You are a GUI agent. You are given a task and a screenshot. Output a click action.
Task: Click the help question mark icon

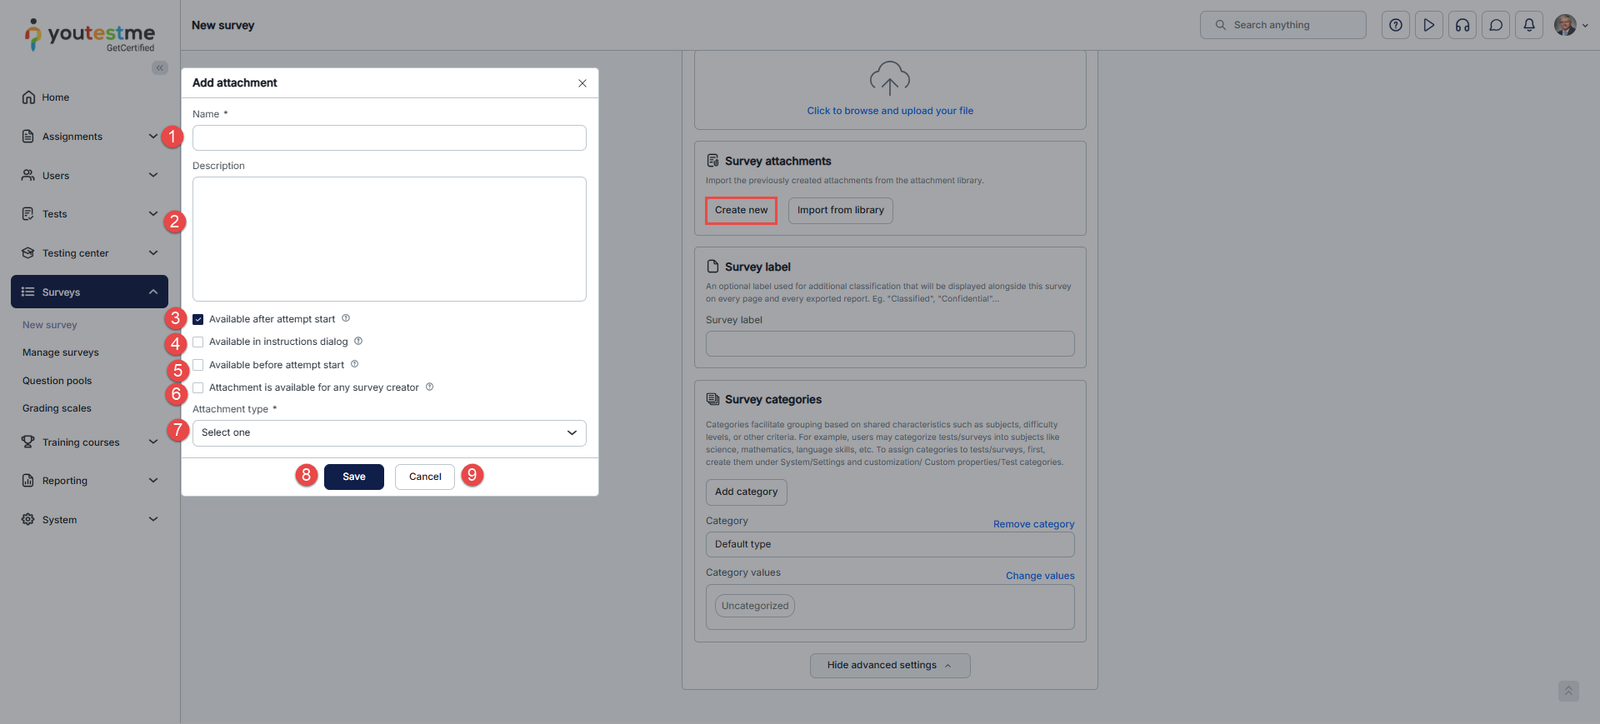tap(1395, 25)
